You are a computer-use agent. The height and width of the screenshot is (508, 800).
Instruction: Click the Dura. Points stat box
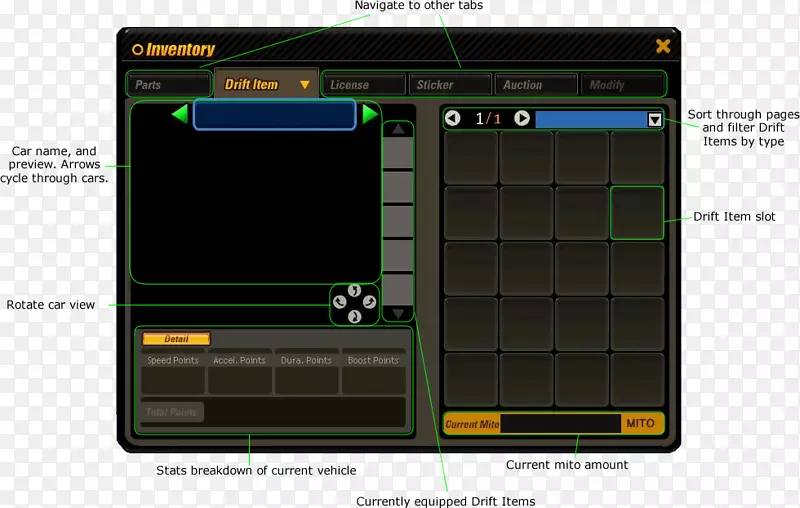coord(306,380)
